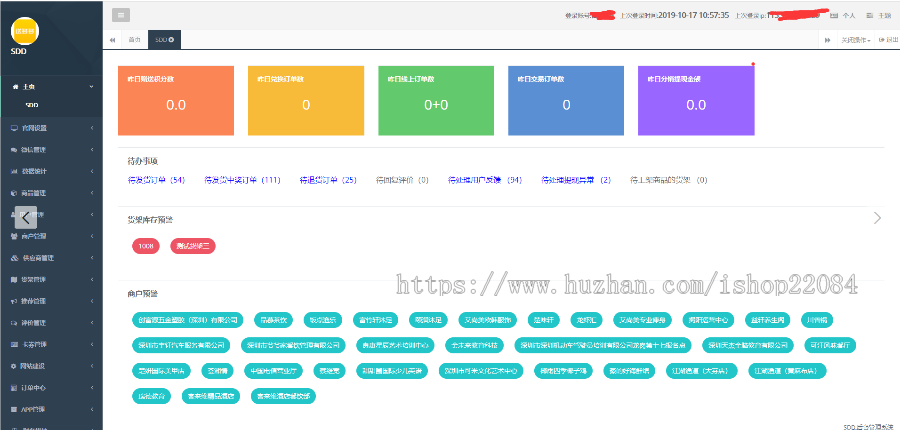Expand the 订单中心 menu chevron
900x430 pixels.
[x=92, y=388]
